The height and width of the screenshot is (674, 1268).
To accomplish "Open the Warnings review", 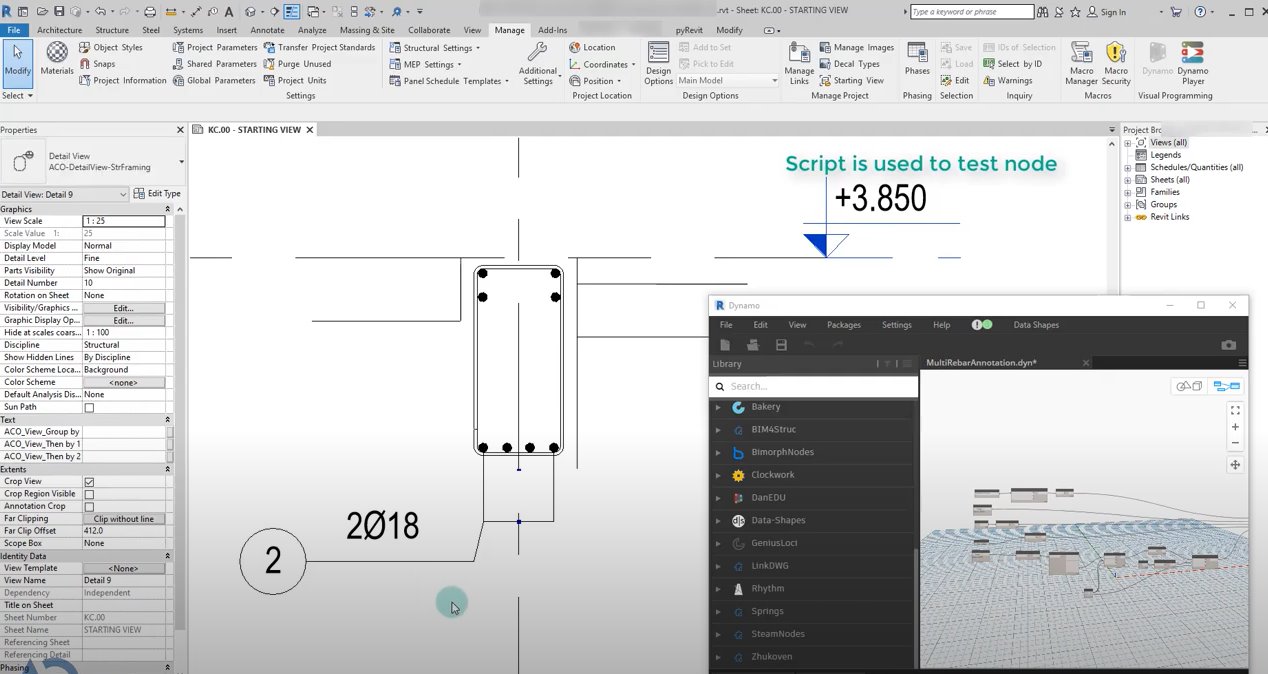I will (x=1008, y=80).
